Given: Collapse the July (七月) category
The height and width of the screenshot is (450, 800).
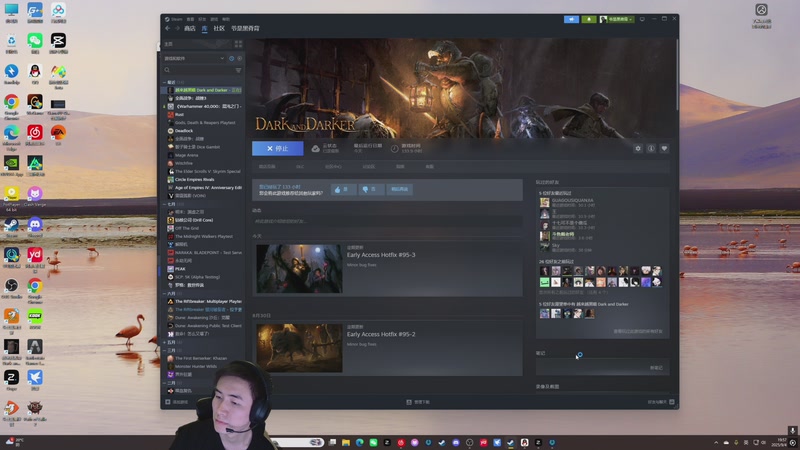Looking at the screenshot, I should [x=164, y=204].
